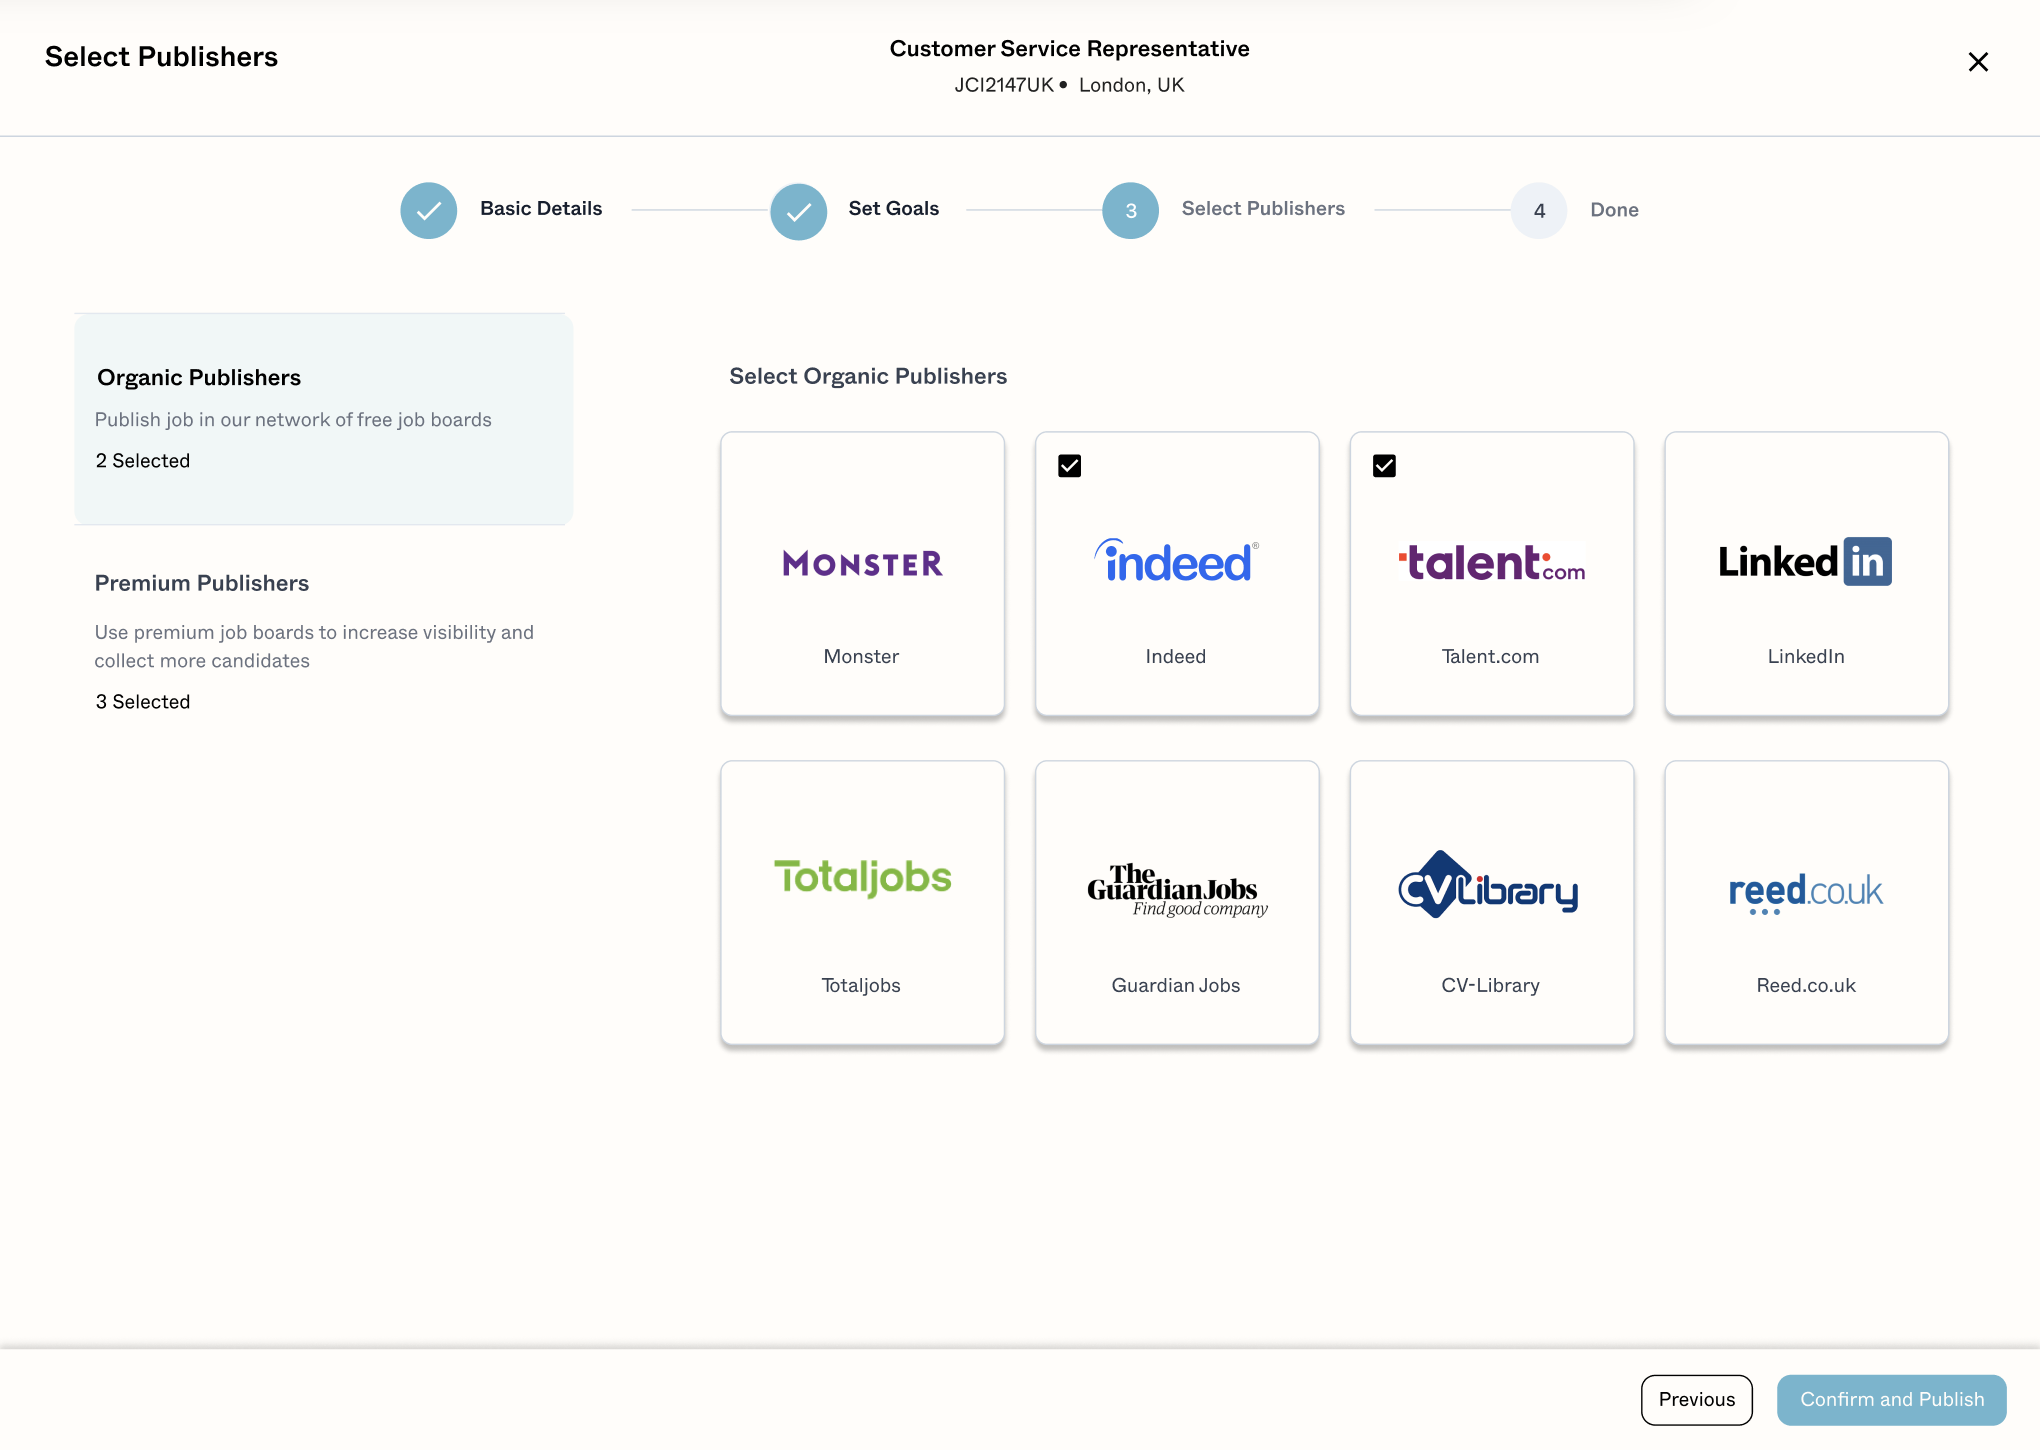Click Confirm and Publish
This screenshot has height=1450, width=2040.
pos(1891,1399)
